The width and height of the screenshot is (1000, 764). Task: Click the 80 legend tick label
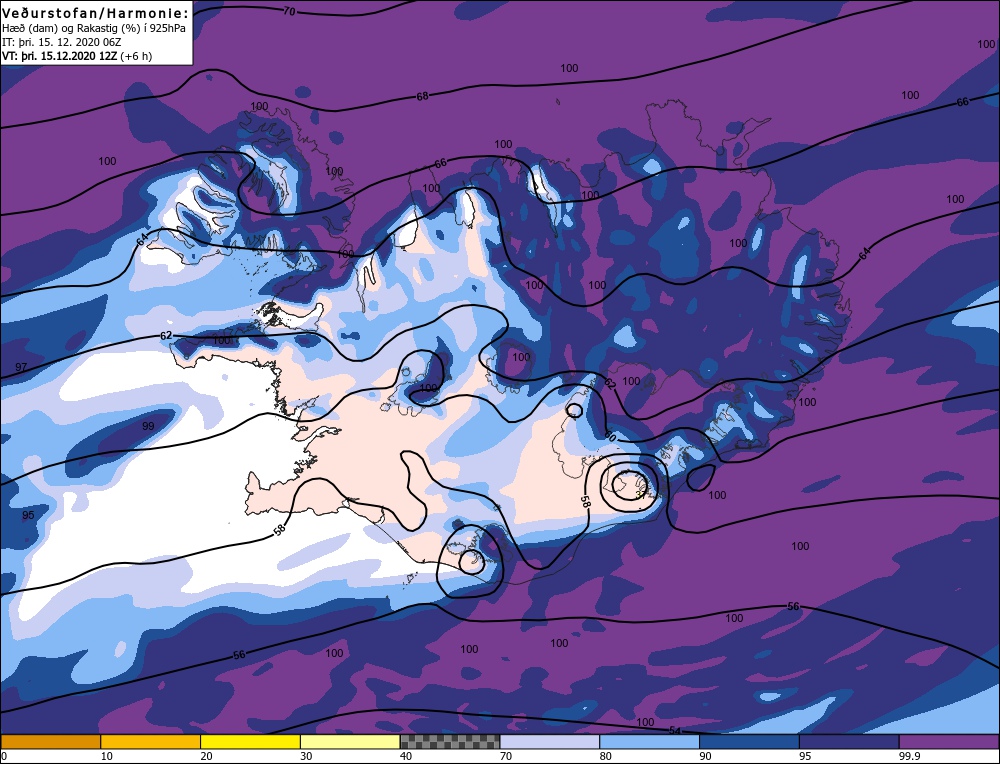tap(605, 756)
